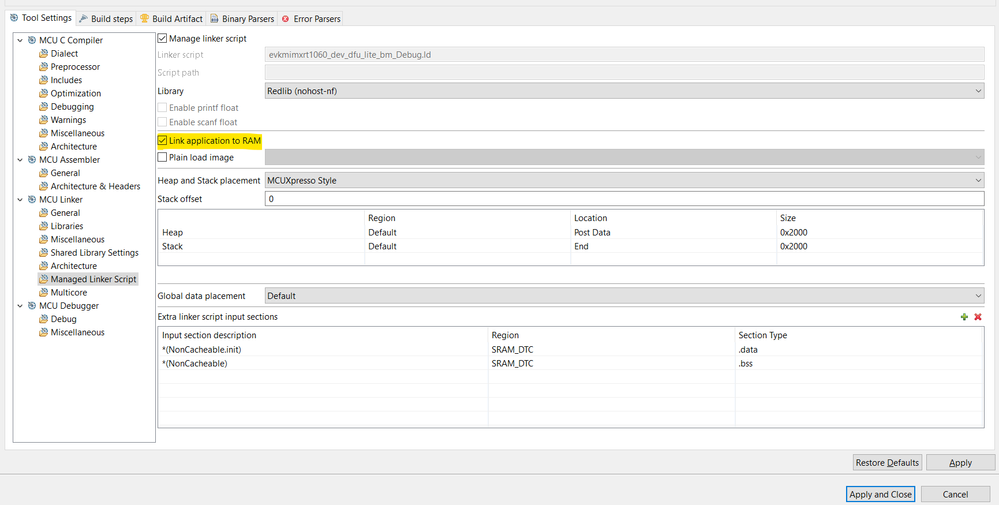Click the Heap row in table

click(570, 232)
